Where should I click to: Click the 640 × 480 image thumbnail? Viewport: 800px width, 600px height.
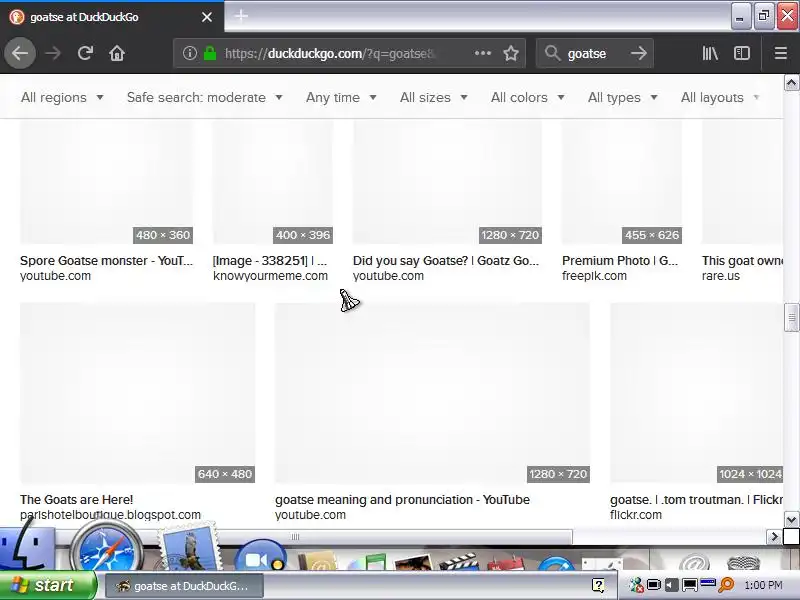pyautogui.click(x=137, y=393)
